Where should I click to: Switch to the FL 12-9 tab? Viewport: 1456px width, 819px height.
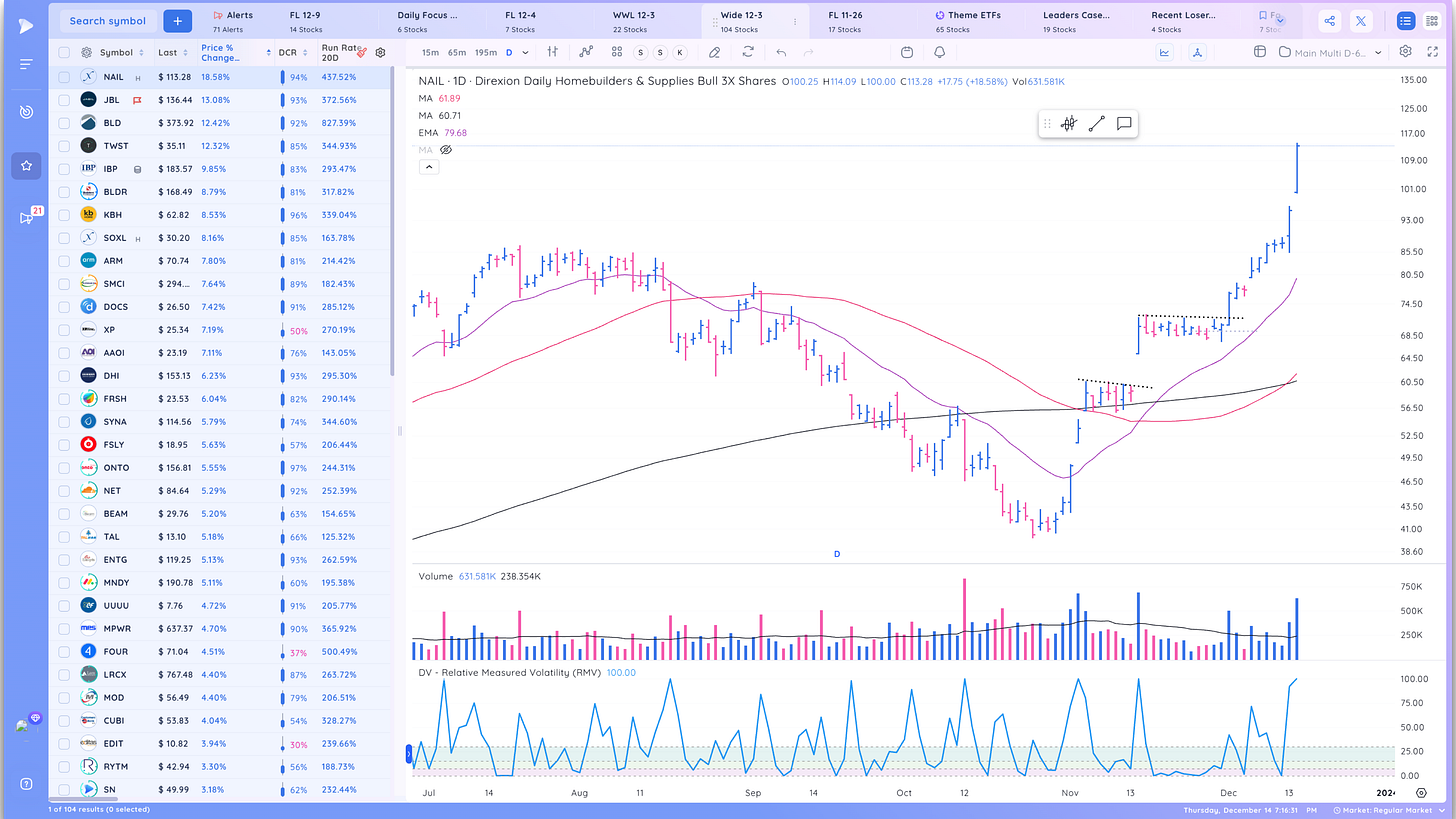click(x=306, y=20)
